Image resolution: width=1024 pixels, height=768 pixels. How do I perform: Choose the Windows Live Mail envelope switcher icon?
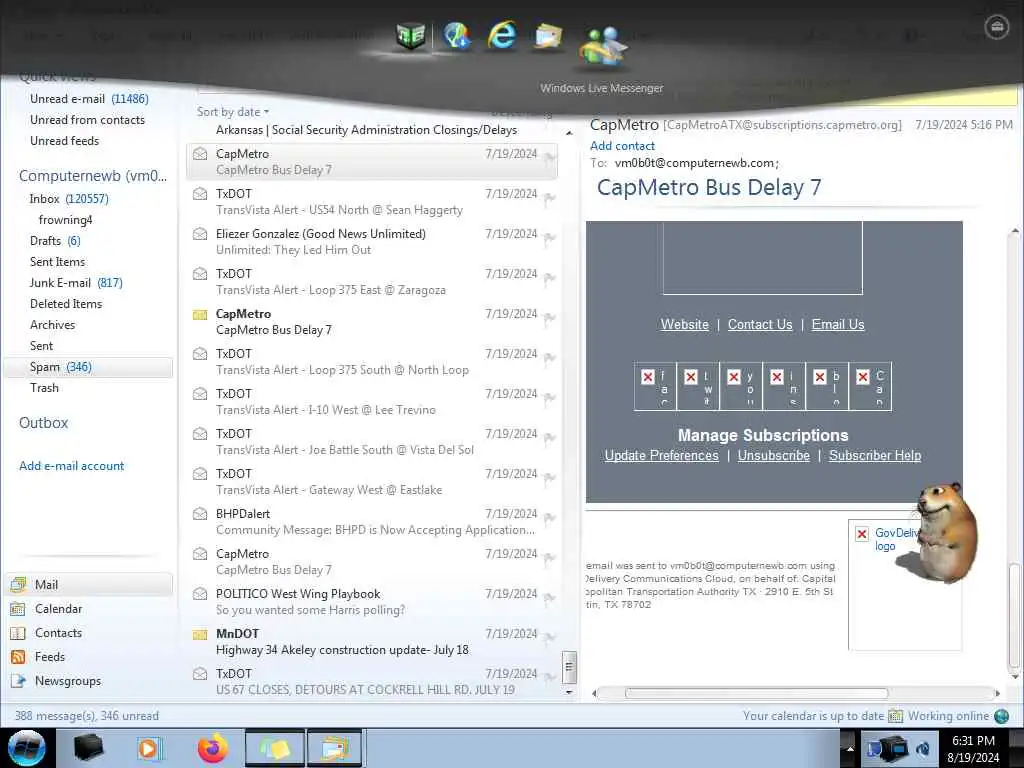pos(548,35)
